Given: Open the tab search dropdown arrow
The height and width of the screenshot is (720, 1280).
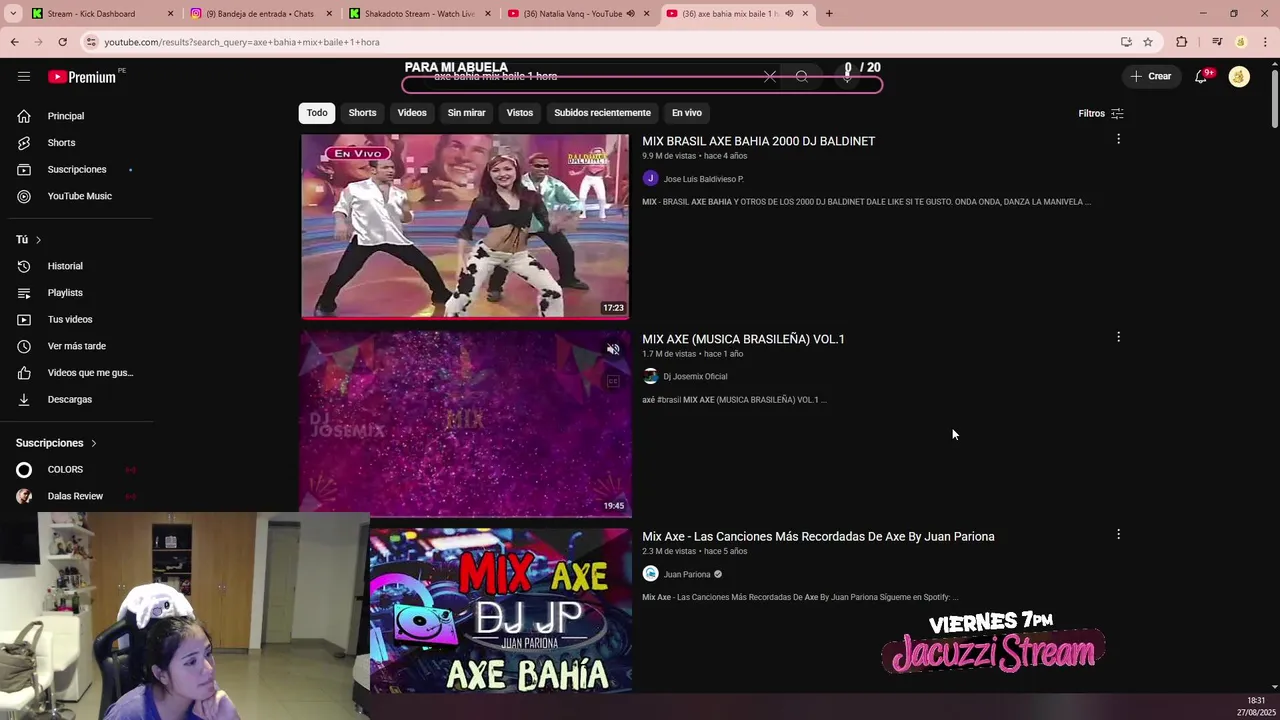Looking at the screenshot, I should click(13, 14).
